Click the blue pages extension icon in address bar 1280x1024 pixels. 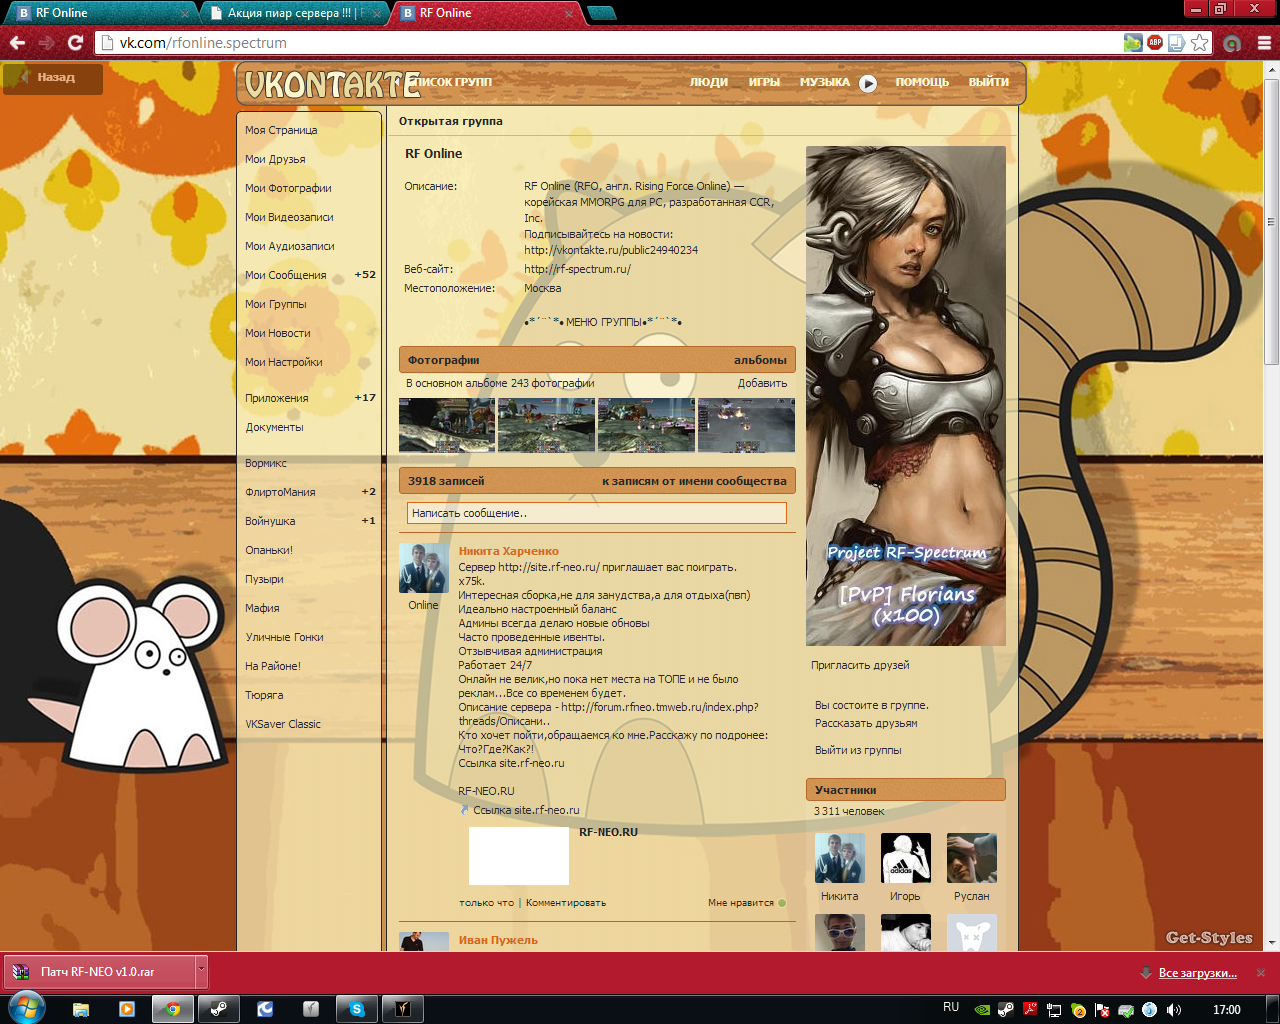click(x=1177, y=43)
